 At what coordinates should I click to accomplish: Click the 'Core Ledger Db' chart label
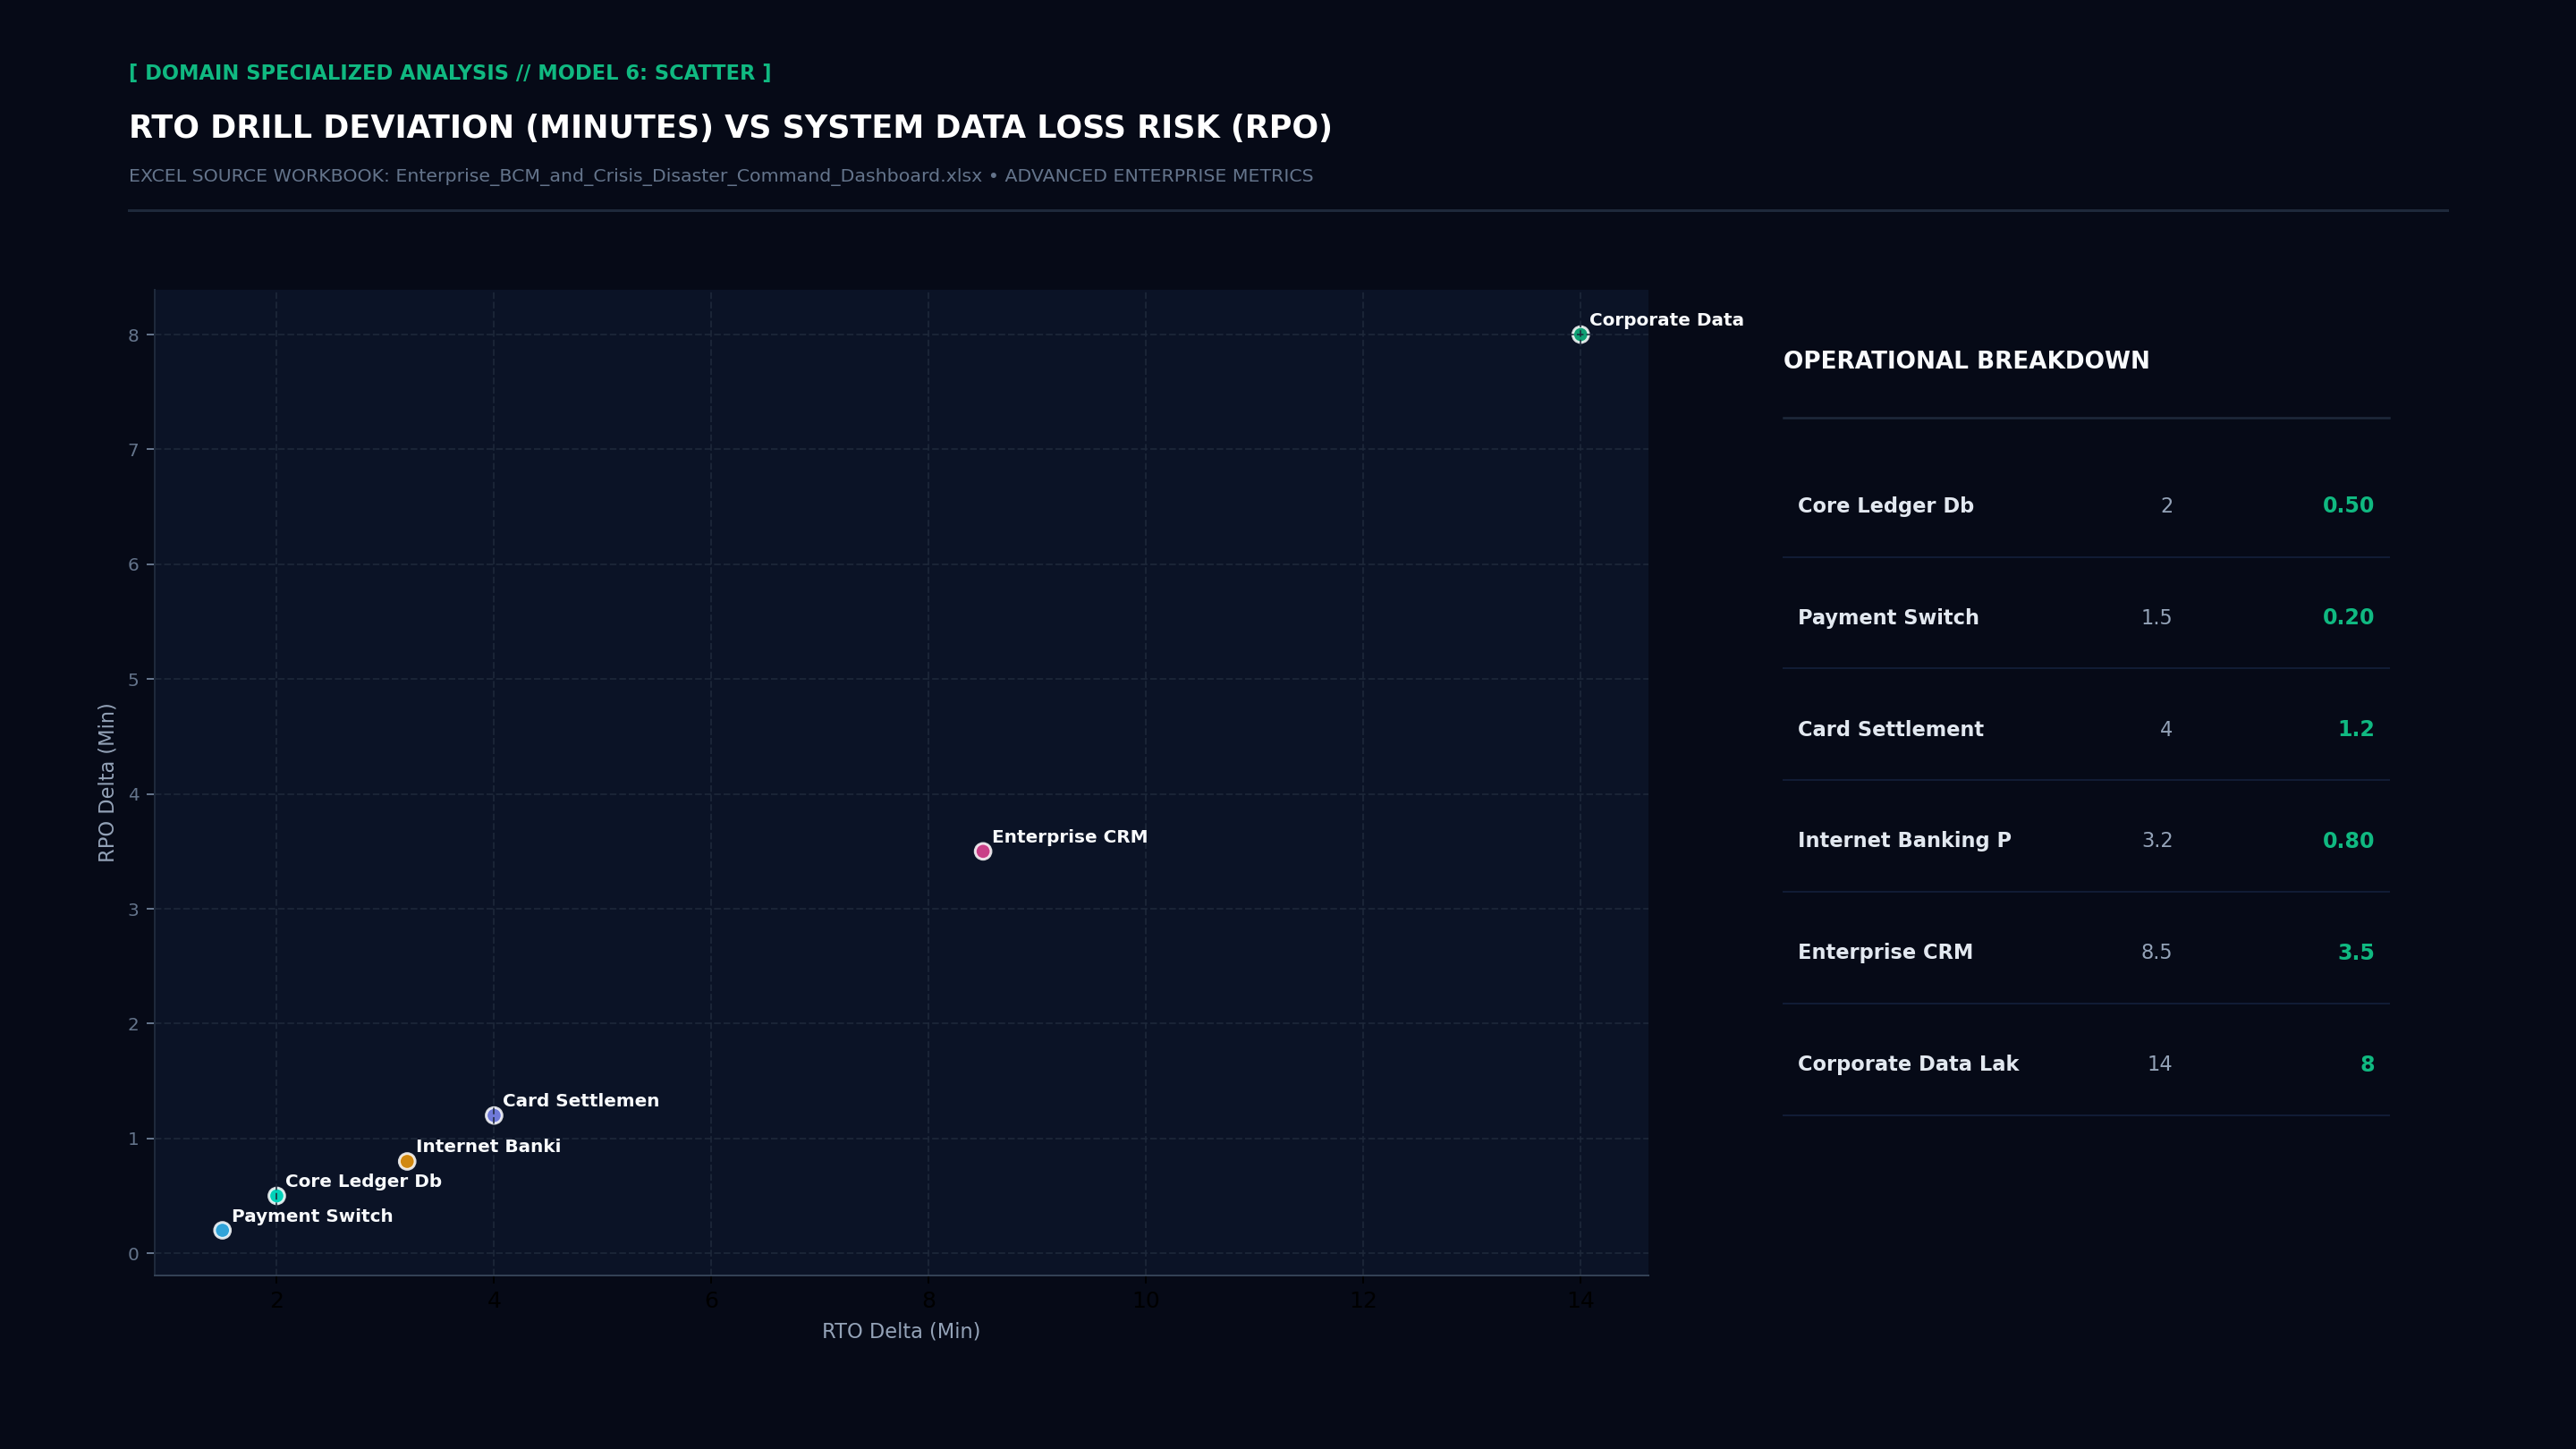point(363,1181)
